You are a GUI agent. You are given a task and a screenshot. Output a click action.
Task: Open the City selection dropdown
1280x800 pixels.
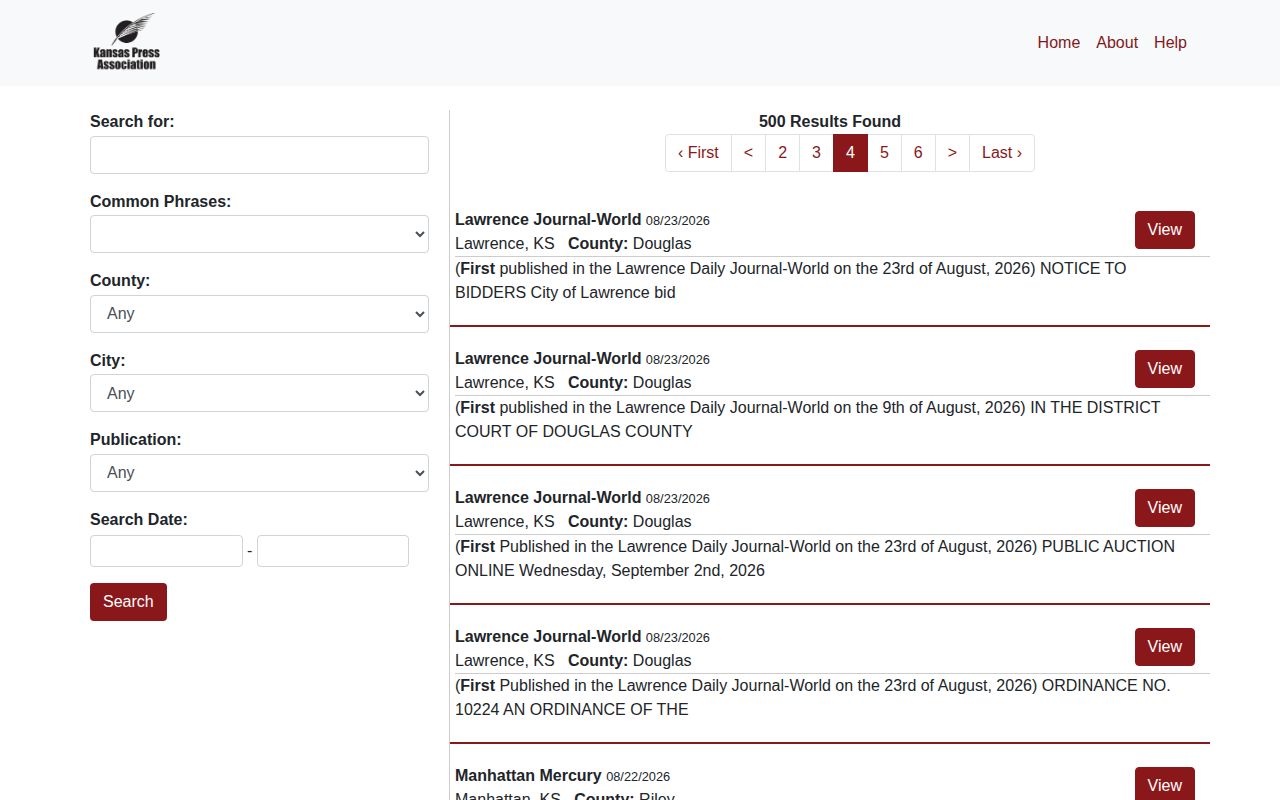(259, 393)
